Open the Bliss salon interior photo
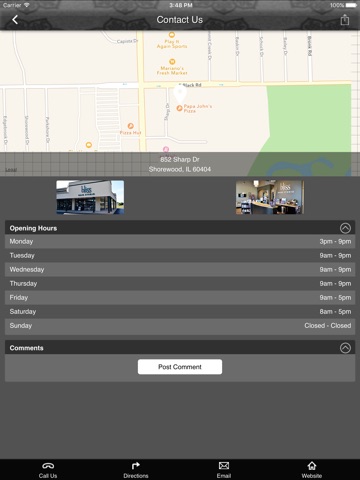Viewport: 360px width, 480px height. [270, 197]
